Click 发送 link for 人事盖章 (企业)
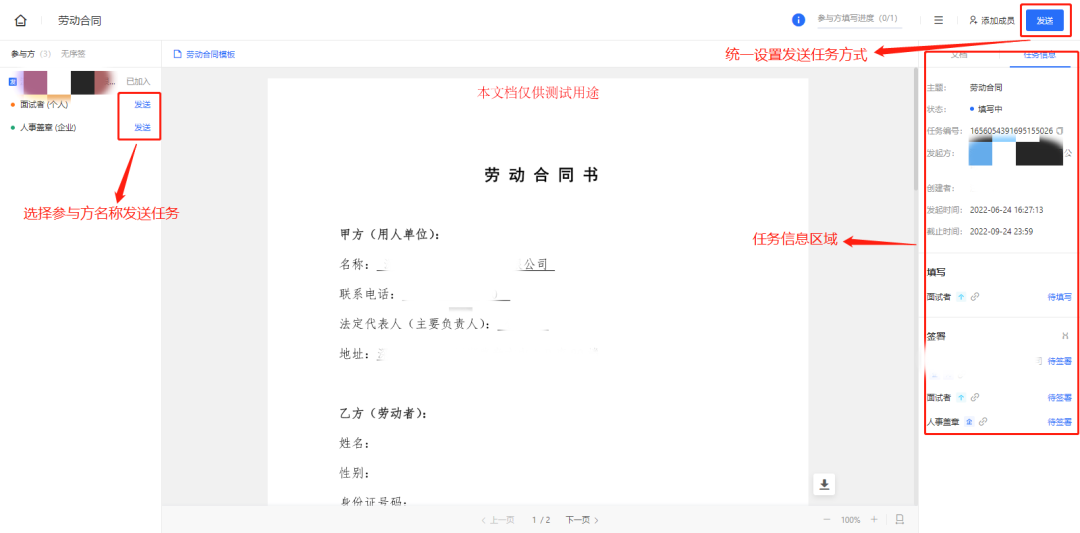The width and height of the screenshot is (1080, 533). pos(143,127)
